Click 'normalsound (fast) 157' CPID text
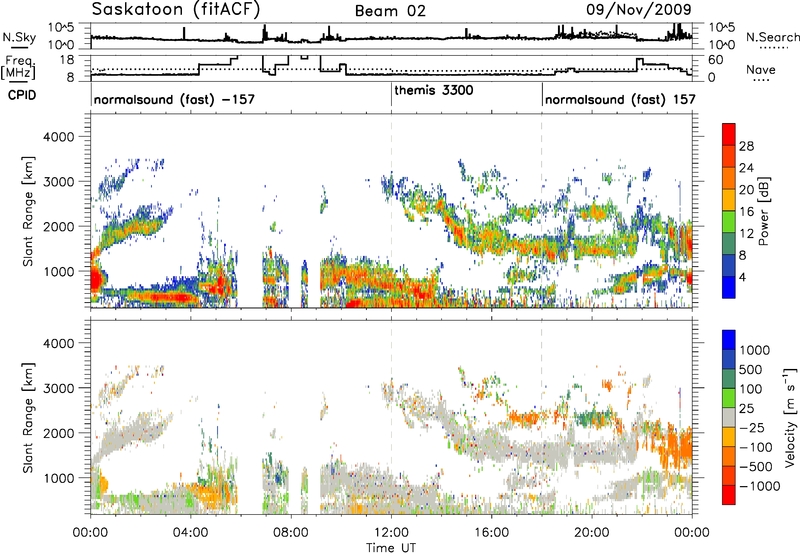Image resolution: width=800 pixels, height=554 pixels. click(x=620, y=99)
